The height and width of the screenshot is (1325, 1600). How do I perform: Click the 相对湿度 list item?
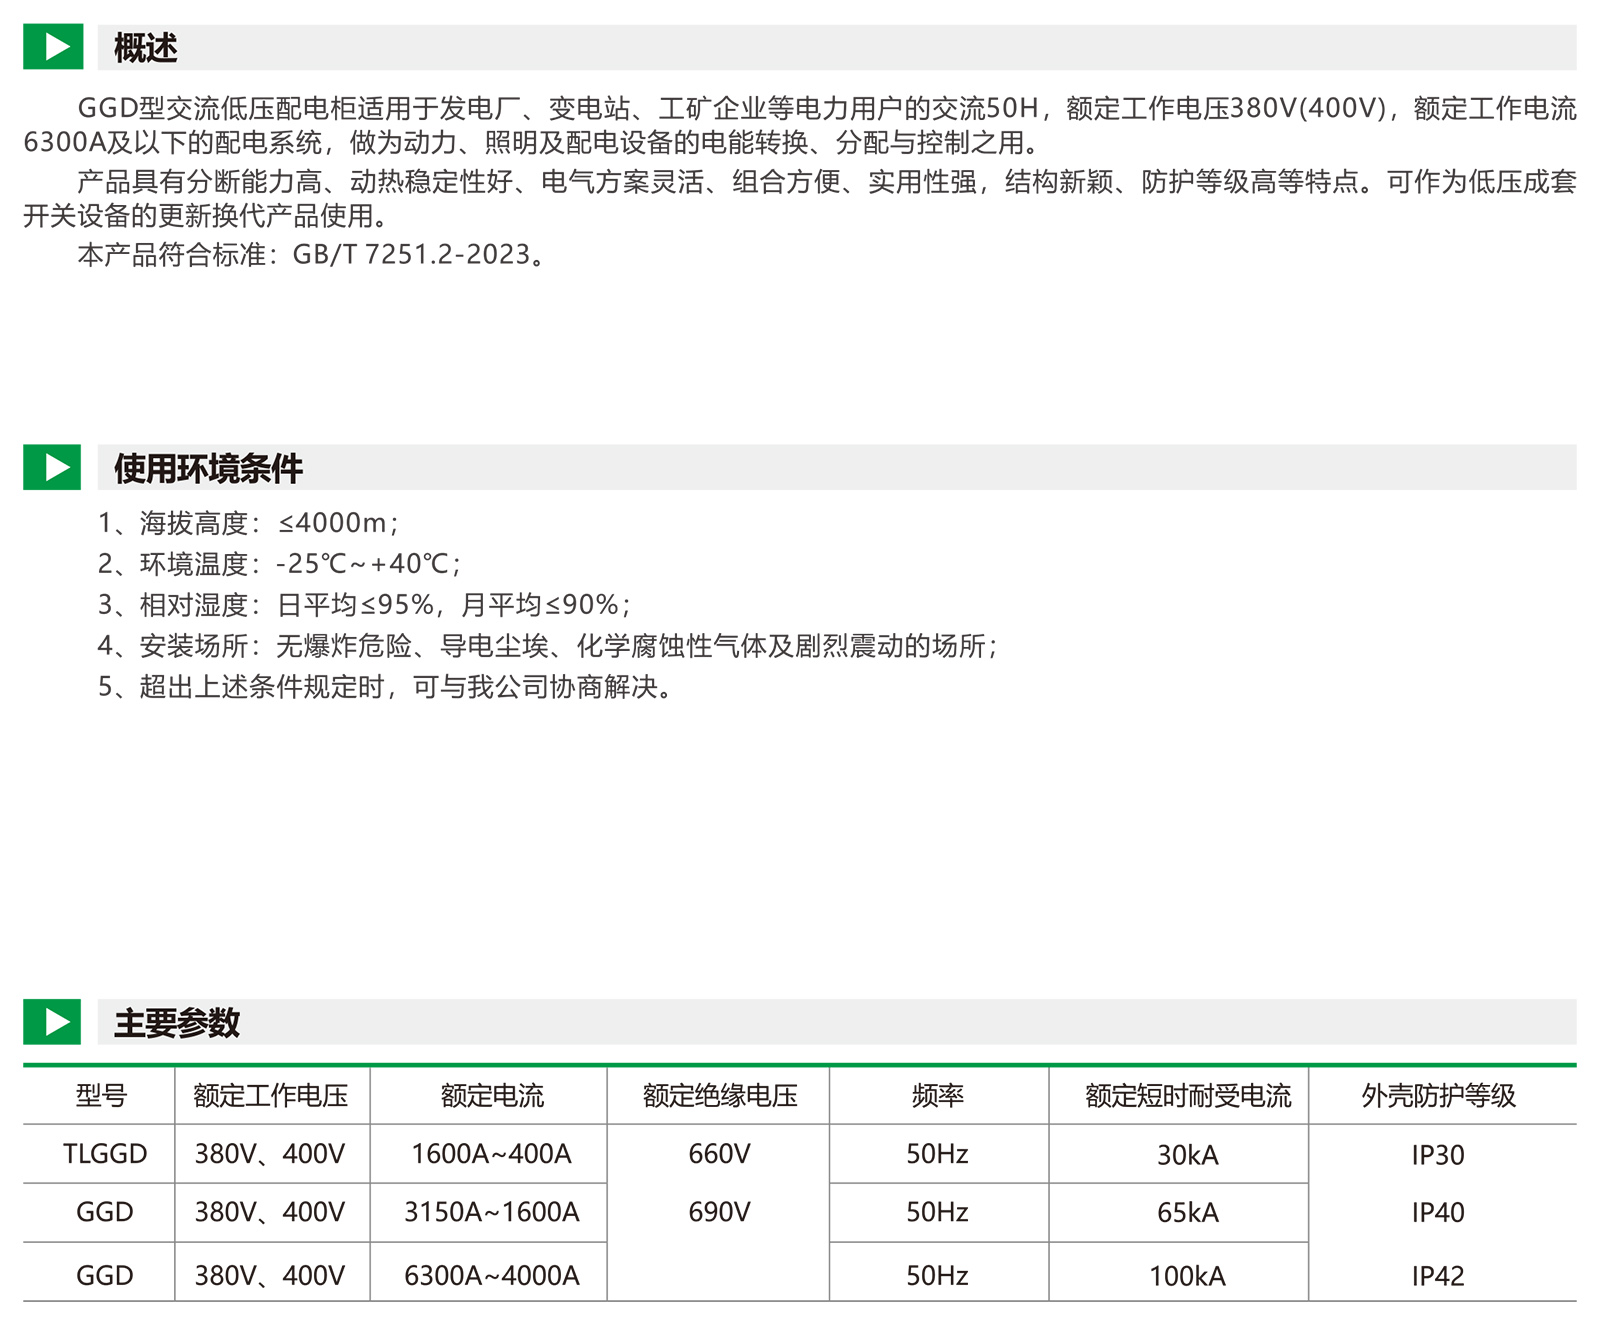[x=364, y=605]
